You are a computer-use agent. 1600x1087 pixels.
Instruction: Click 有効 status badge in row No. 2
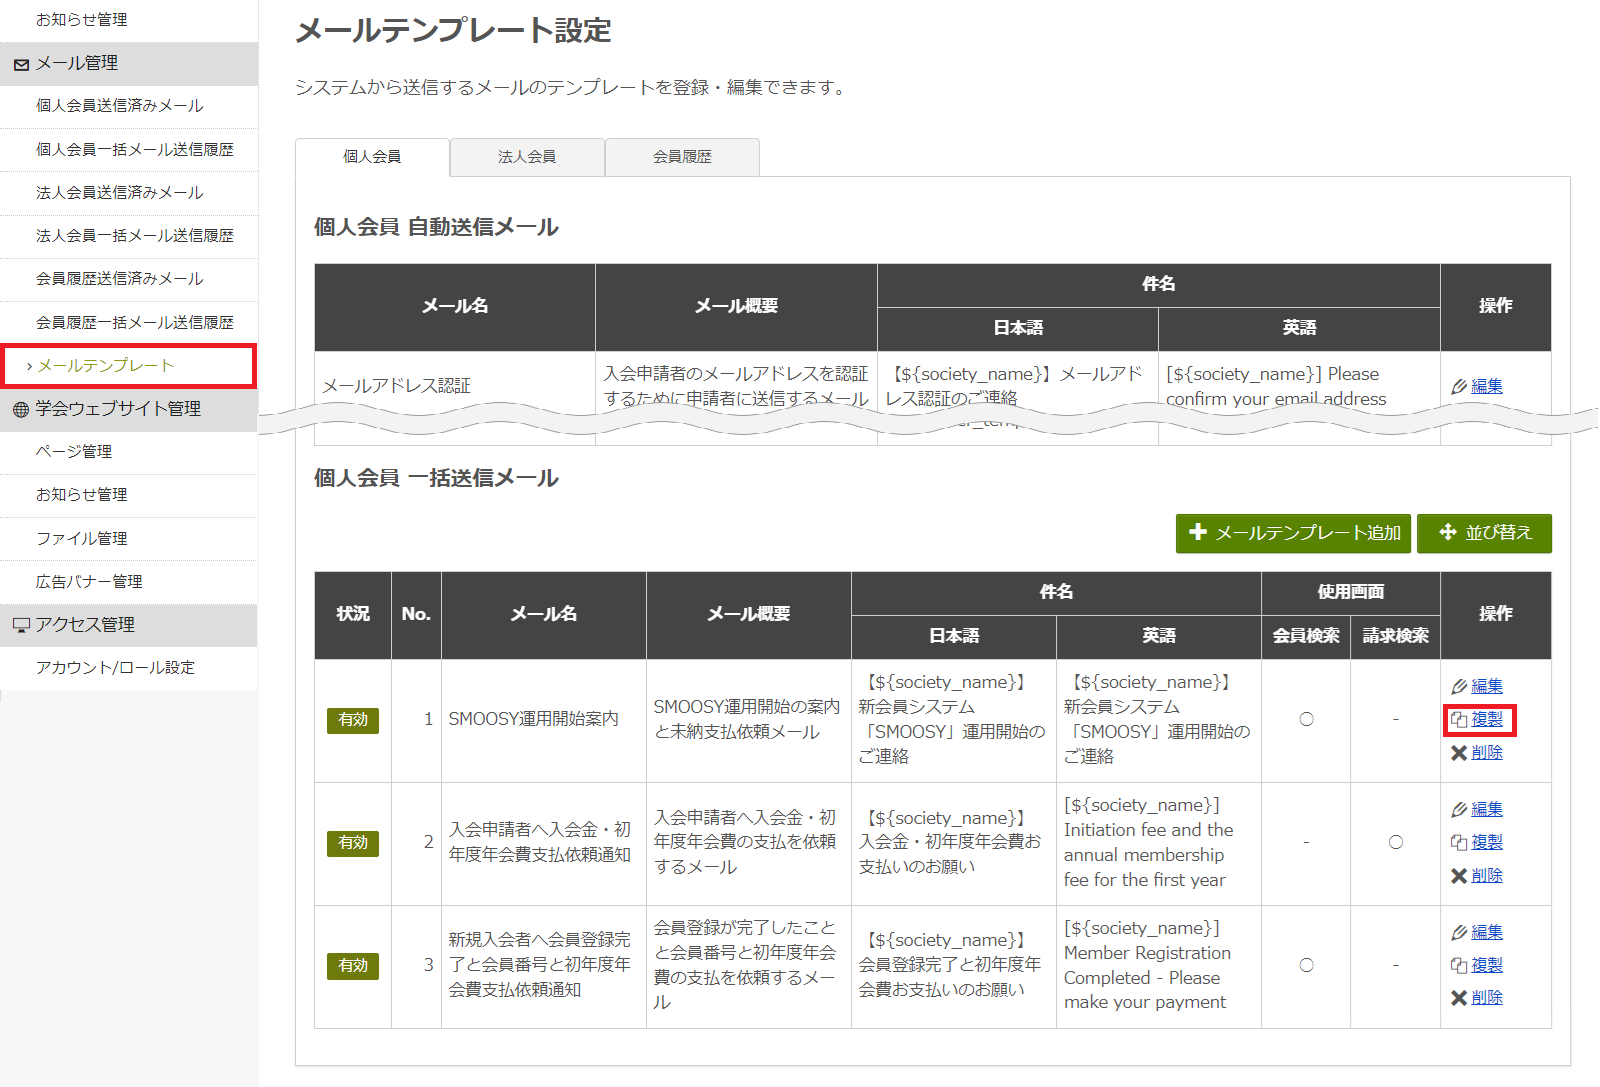[x=353, y=843]
